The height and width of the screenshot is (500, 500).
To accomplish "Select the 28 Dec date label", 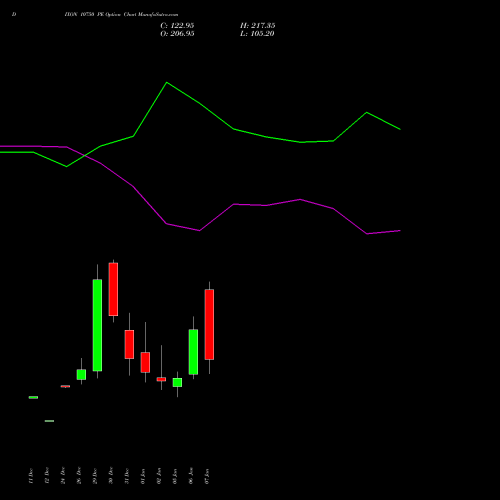I will (79, 476).
